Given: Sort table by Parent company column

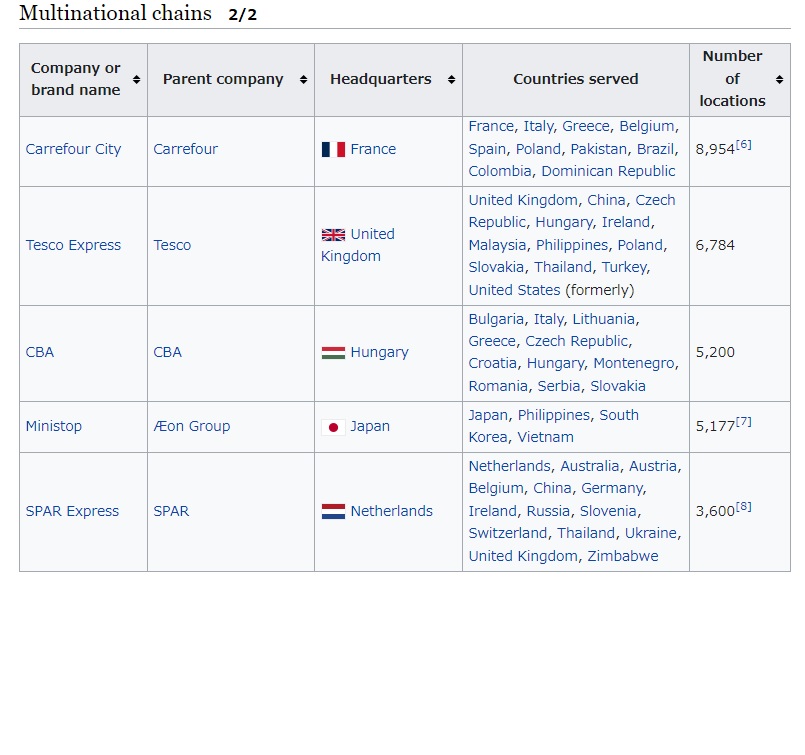Looking at the screenshot, I should 303,80.
